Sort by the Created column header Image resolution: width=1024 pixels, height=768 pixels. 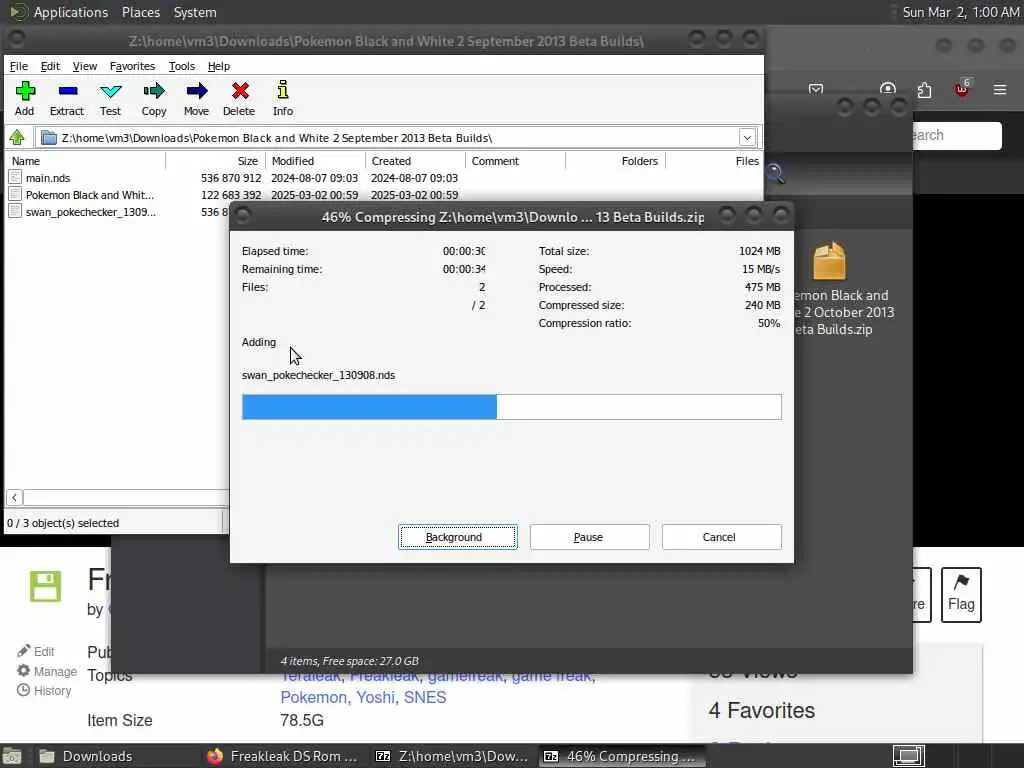coord(416,161)
